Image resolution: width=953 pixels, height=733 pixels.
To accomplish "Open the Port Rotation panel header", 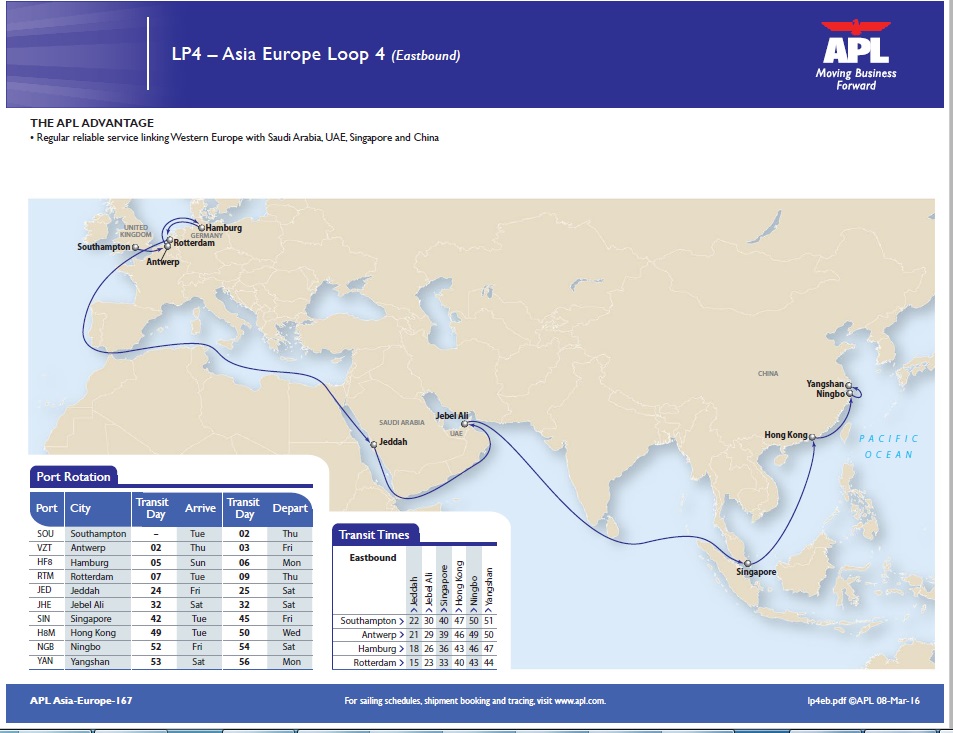I will click(75, 476).
